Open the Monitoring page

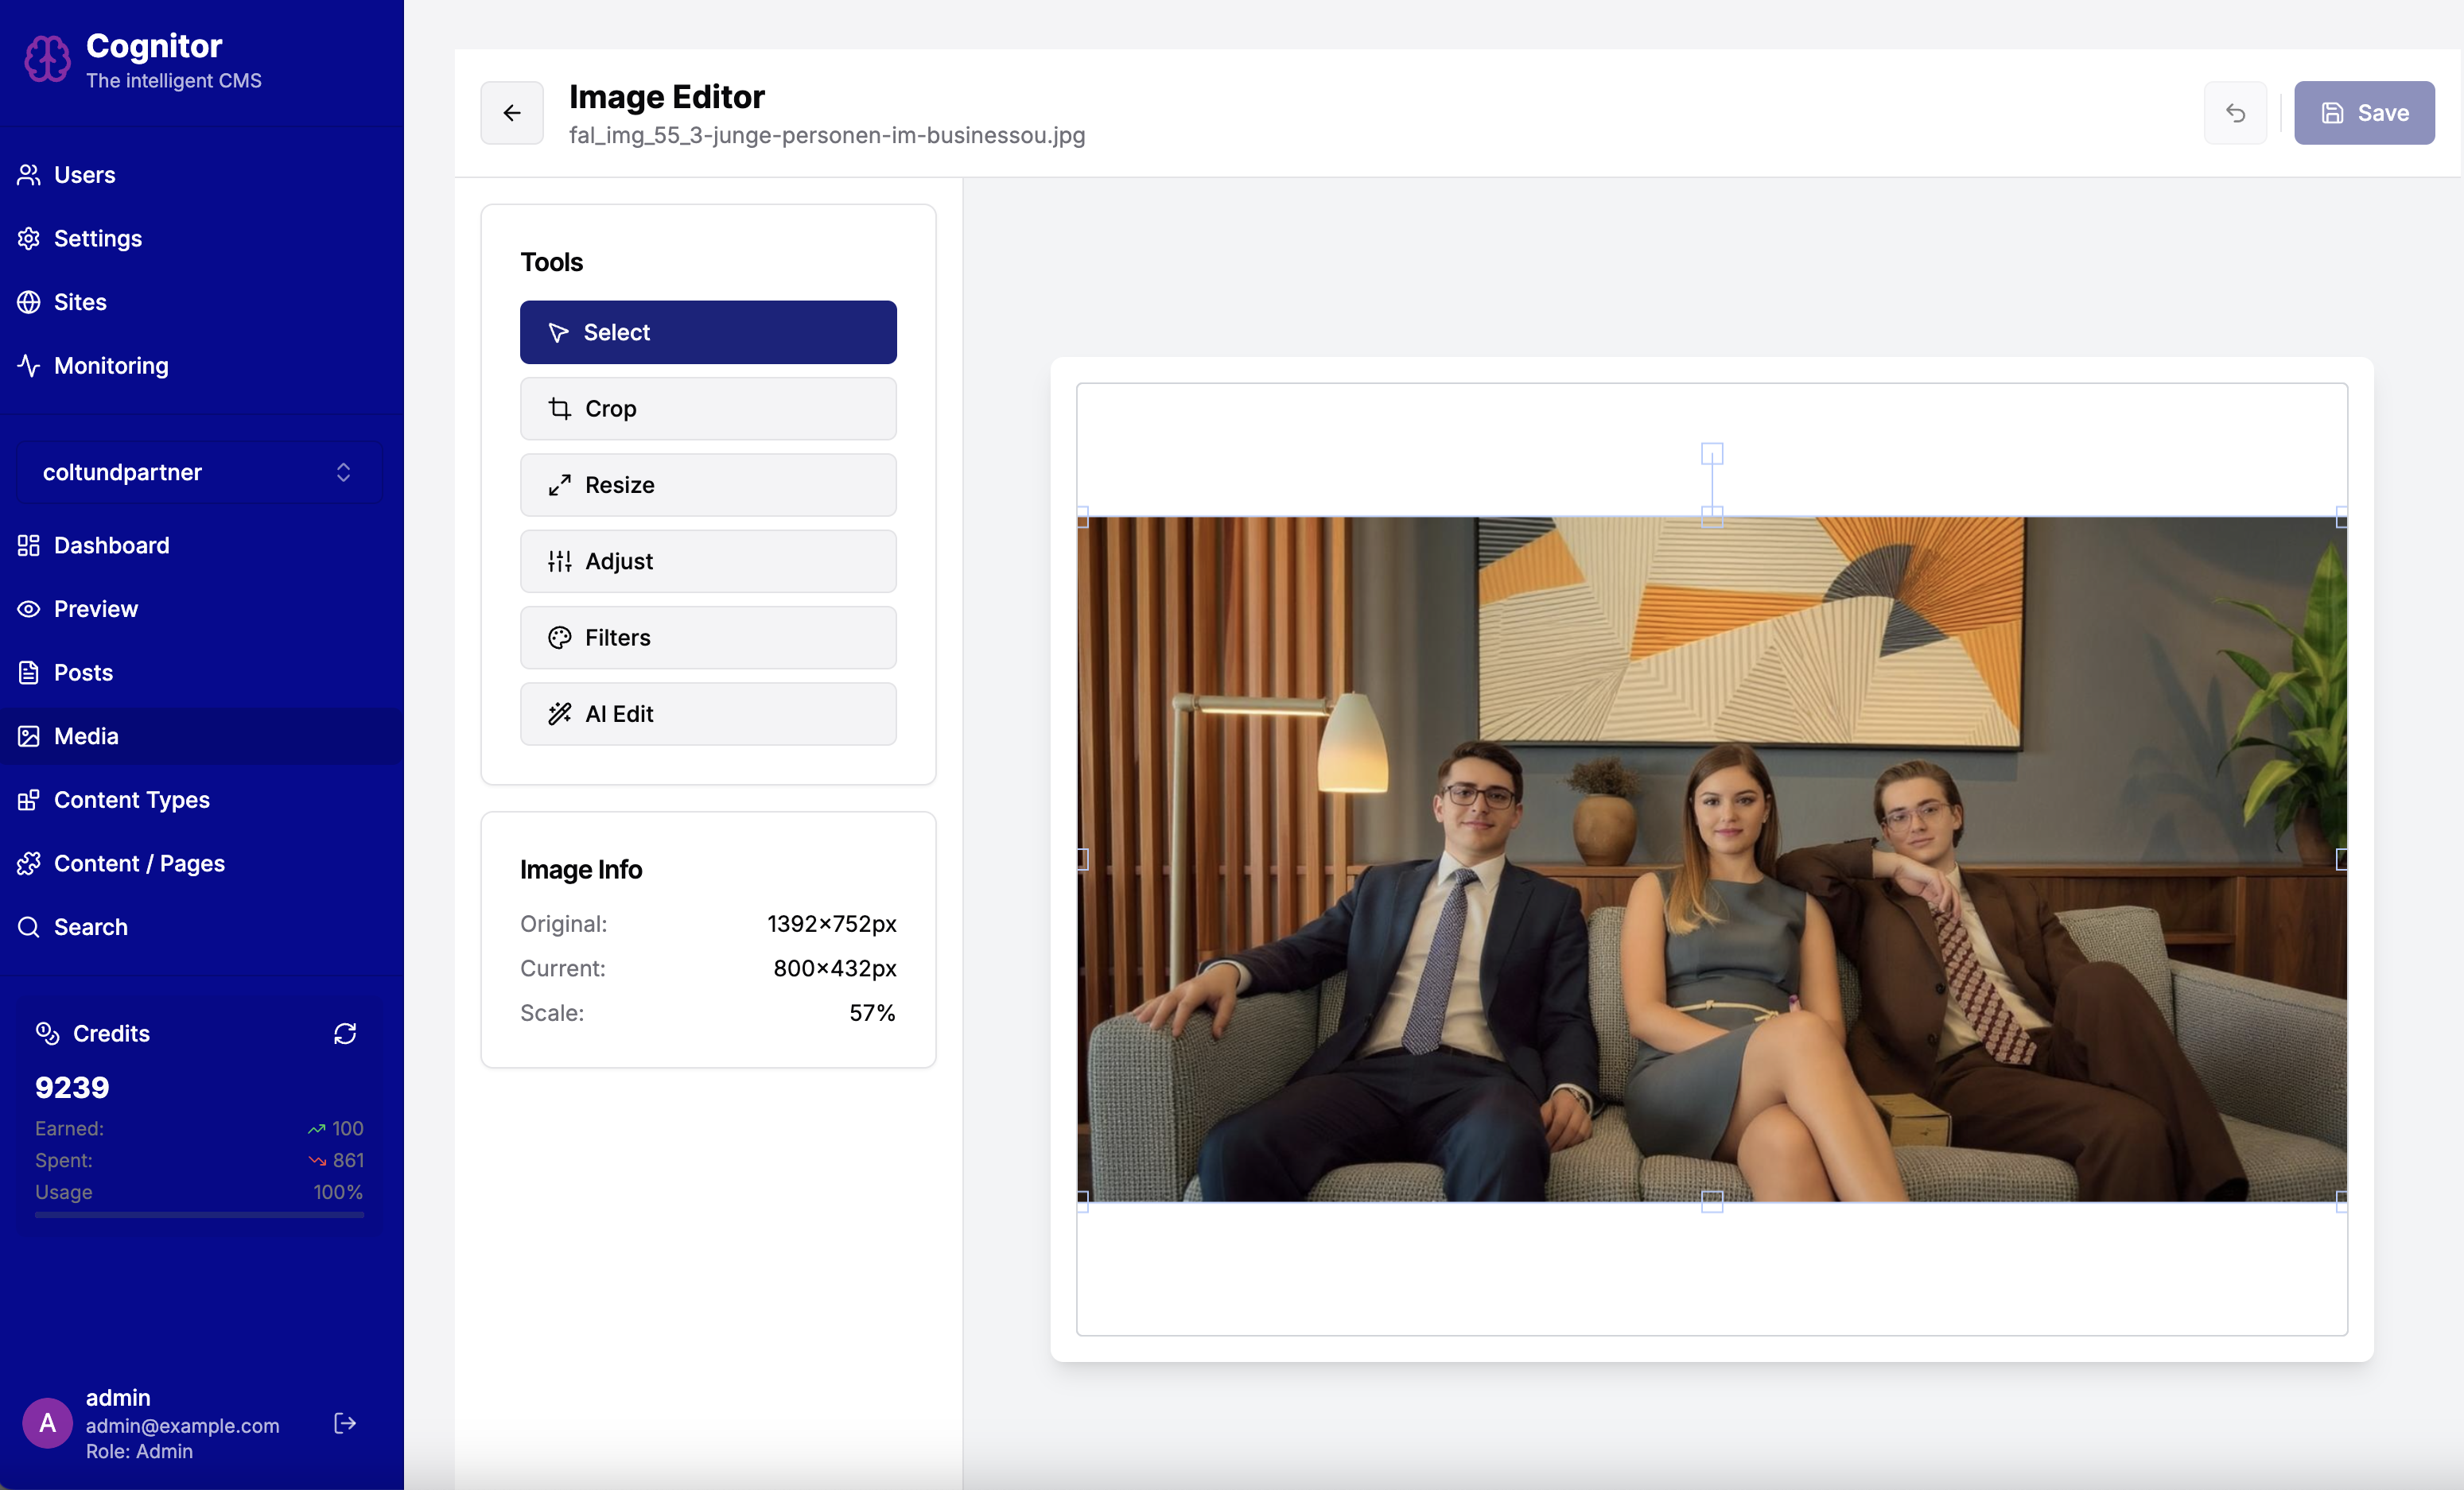coord(111,366)
